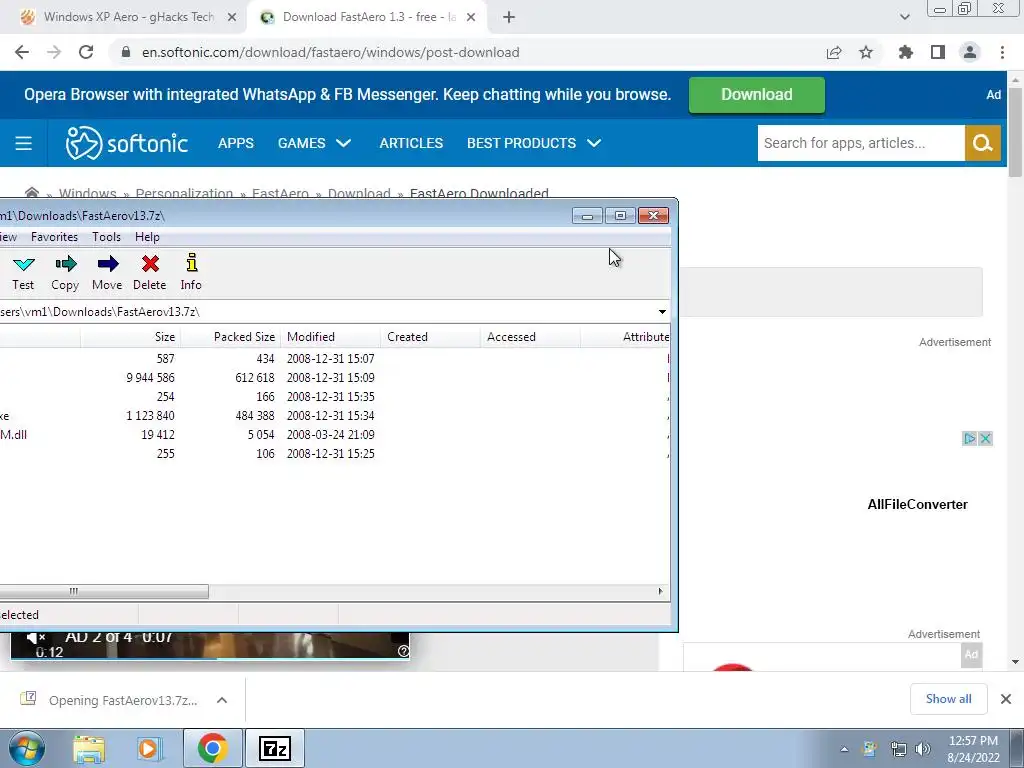Click Softonic logo
The image size is (1024, 768).
(127, 143)
